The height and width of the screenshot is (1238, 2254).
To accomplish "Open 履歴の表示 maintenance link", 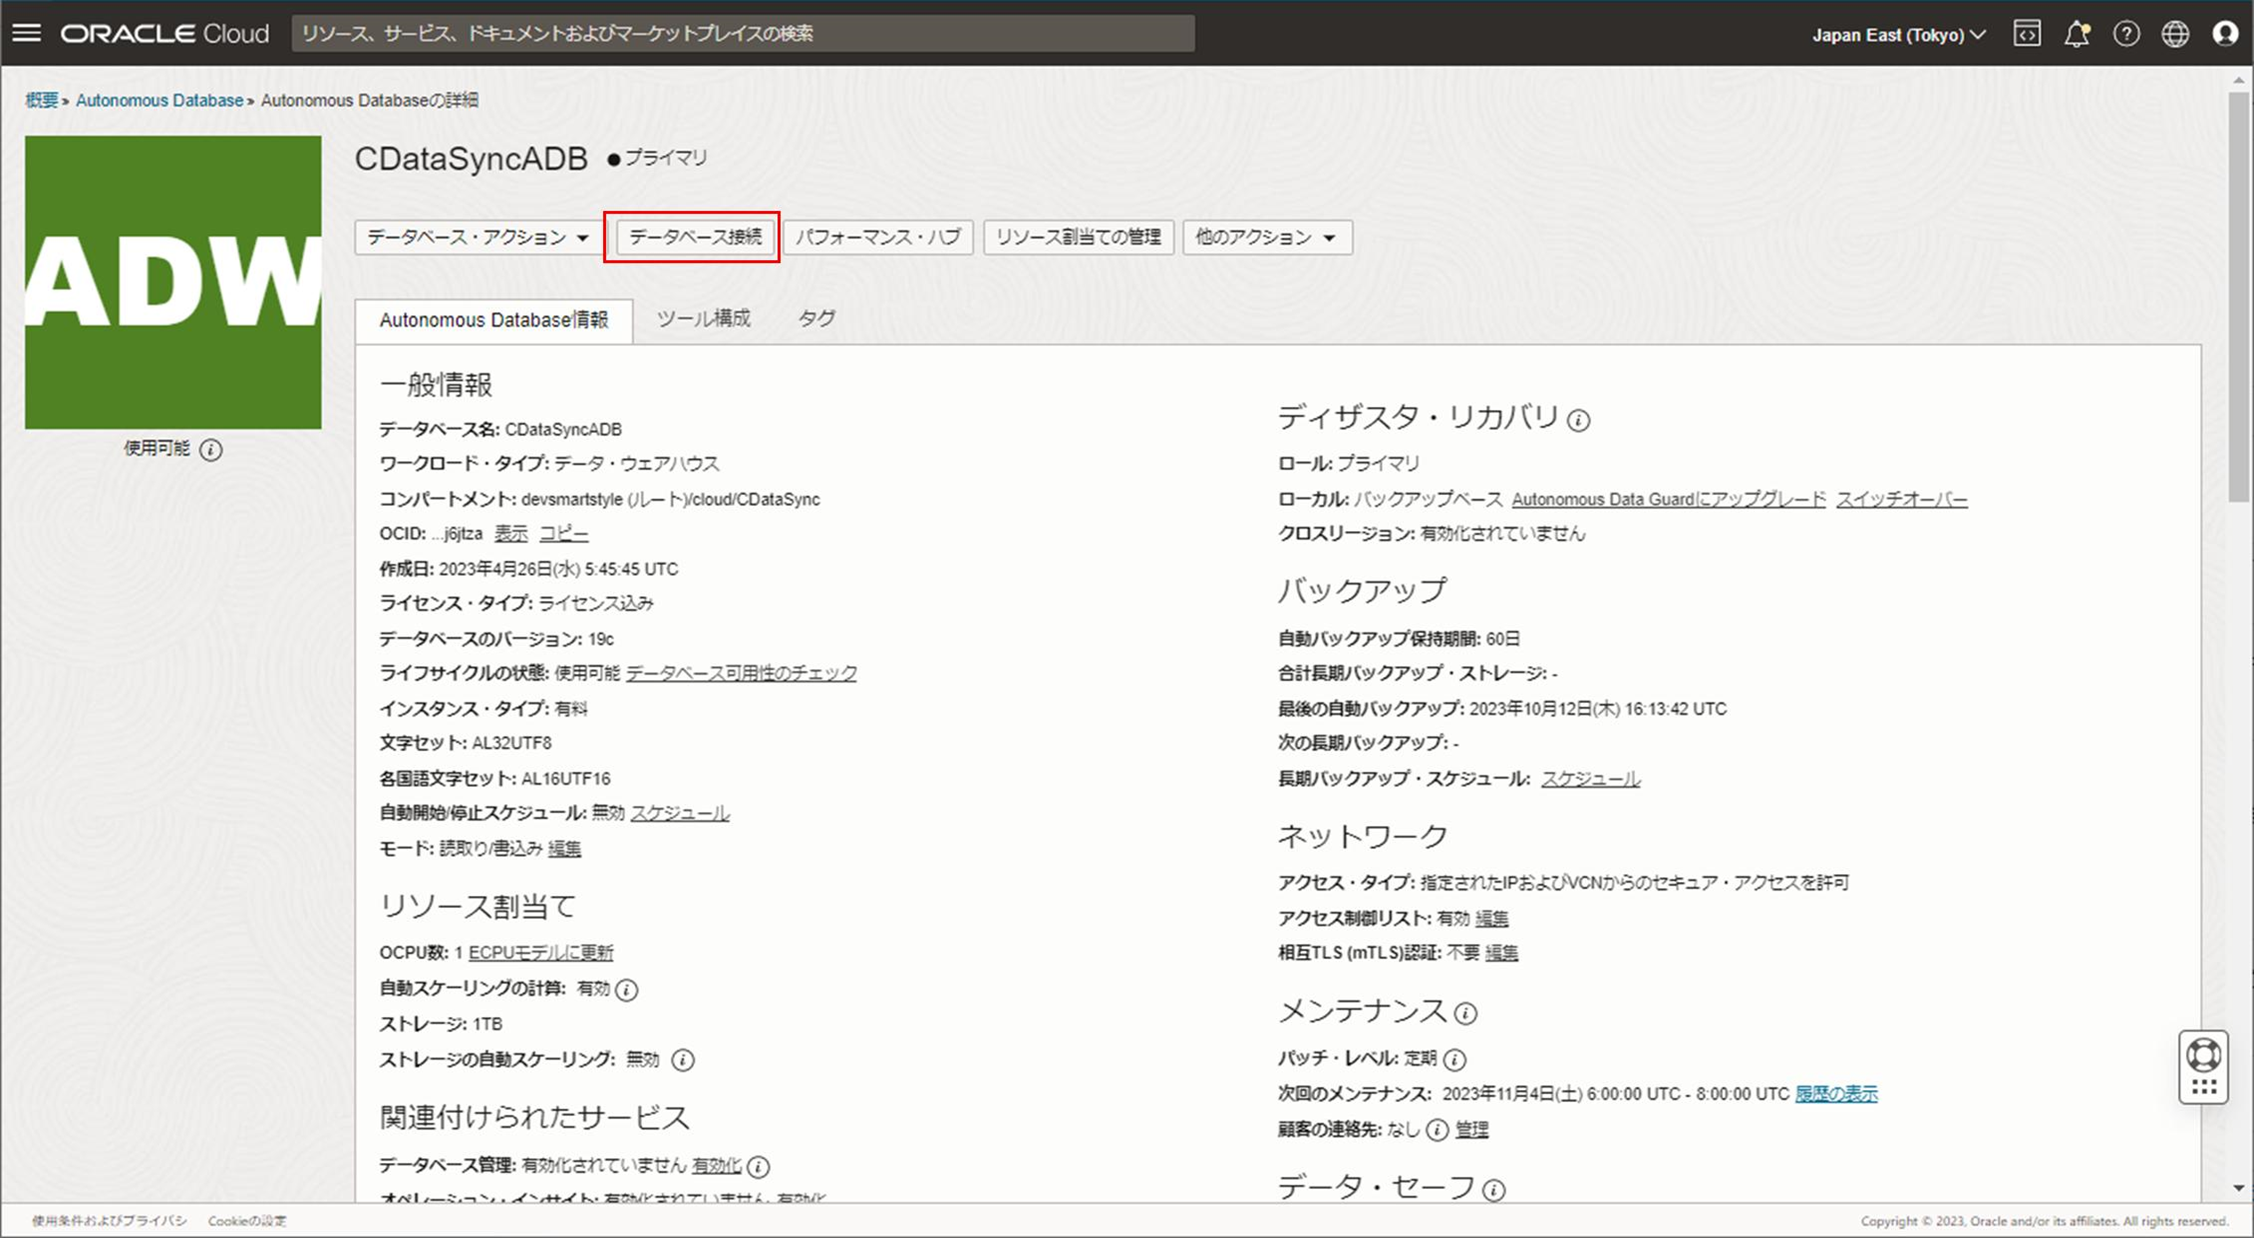I will pyautogui.click(x=1836, y=1094).
